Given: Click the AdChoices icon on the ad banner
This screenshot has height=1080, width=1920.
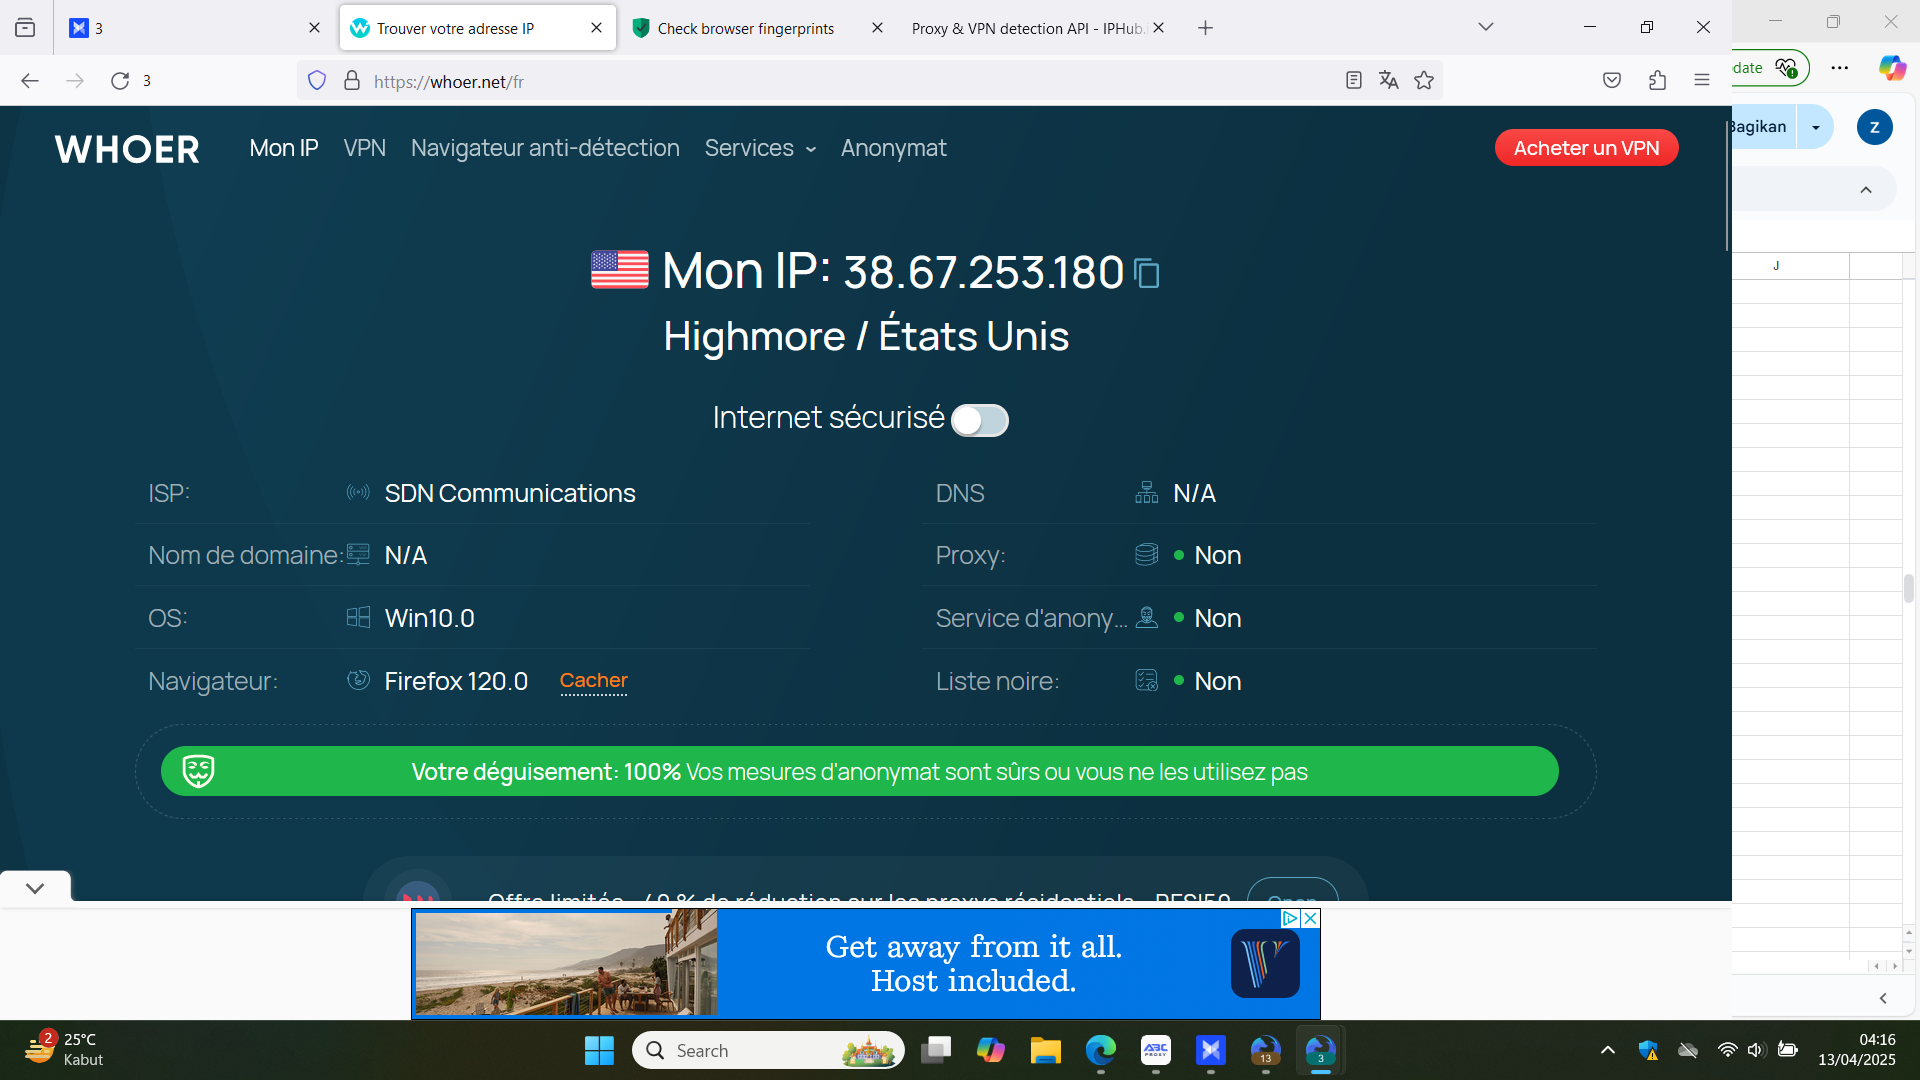Looking at the screenshot, I should pos(1290,918).
